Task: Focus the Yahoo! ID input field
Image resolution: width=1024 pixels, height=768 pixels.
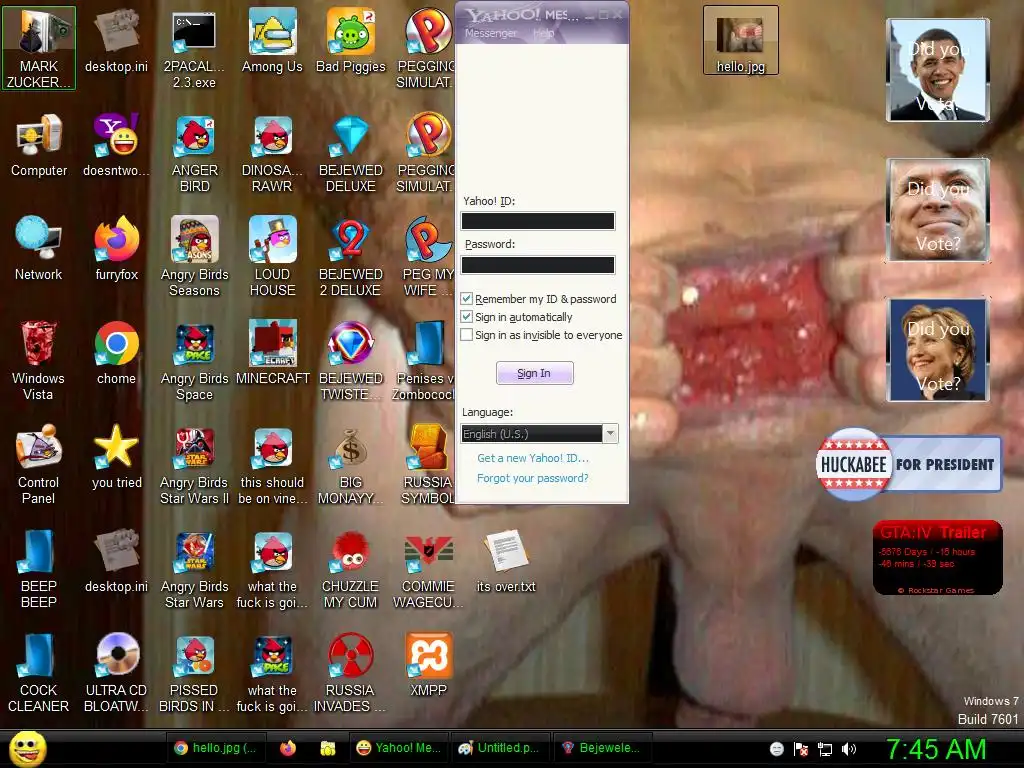Action: tap(538, 221)
